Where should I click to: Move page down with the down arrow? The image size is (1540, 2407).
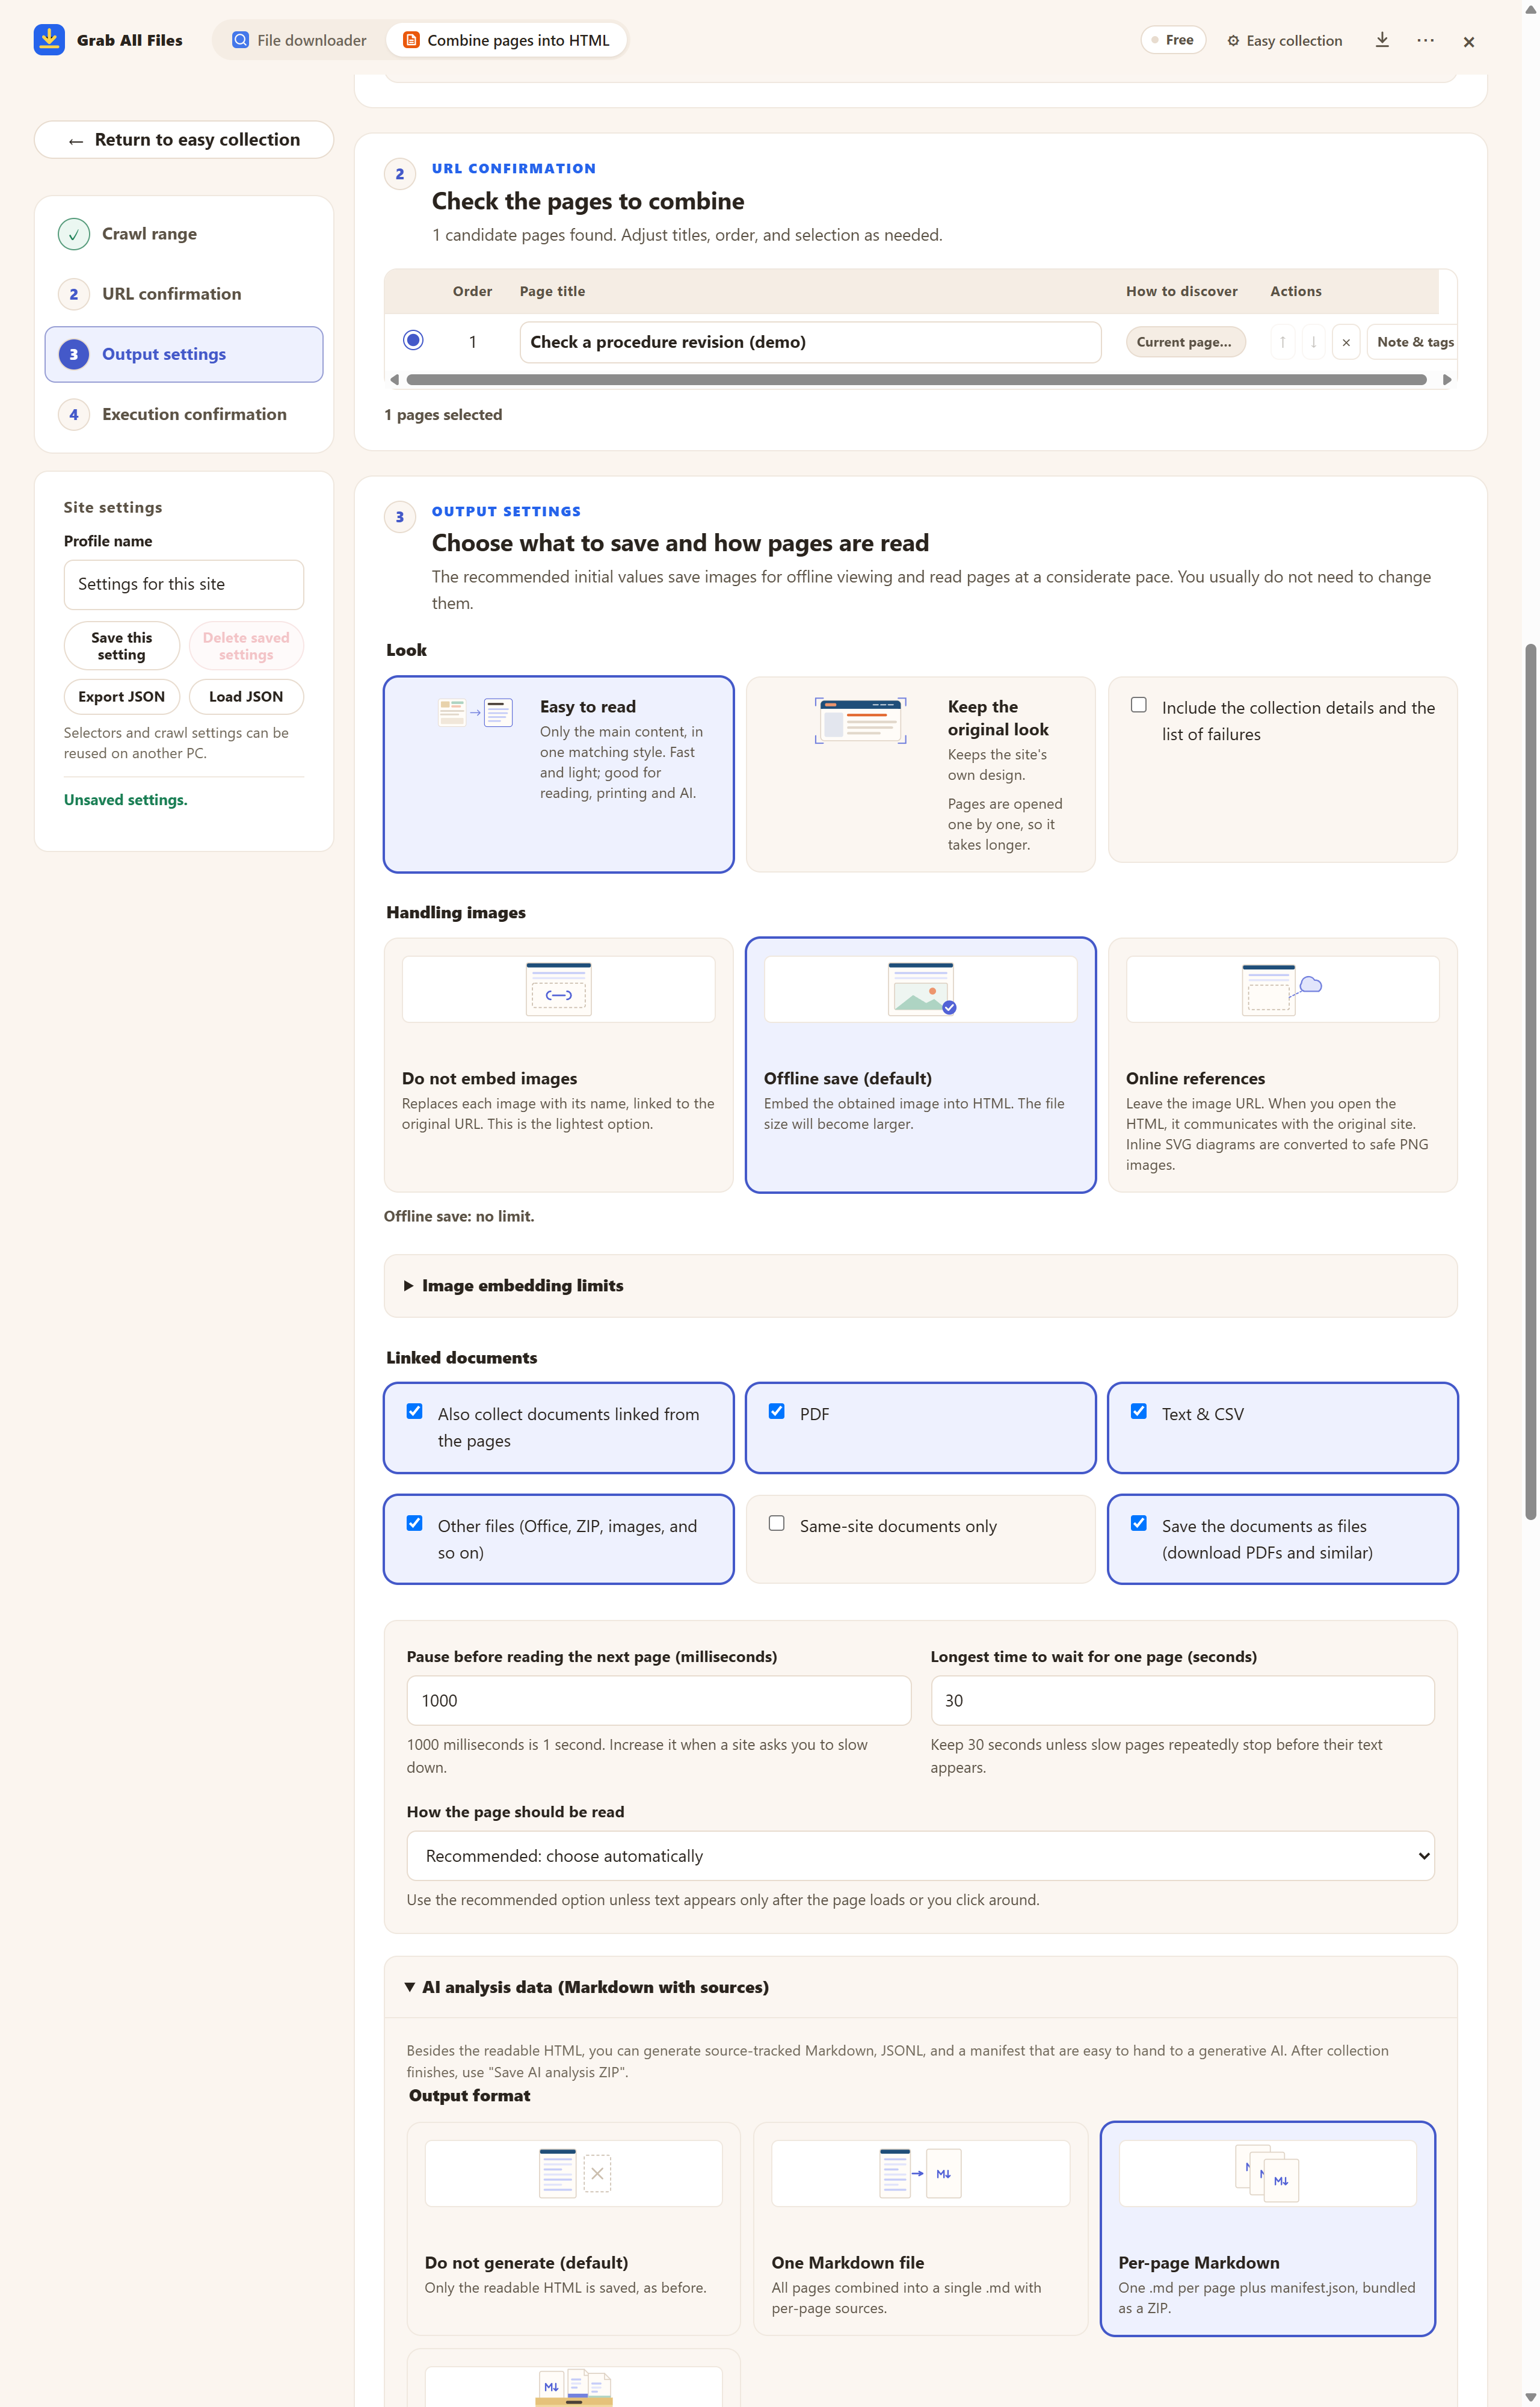tap(1313, 342)
